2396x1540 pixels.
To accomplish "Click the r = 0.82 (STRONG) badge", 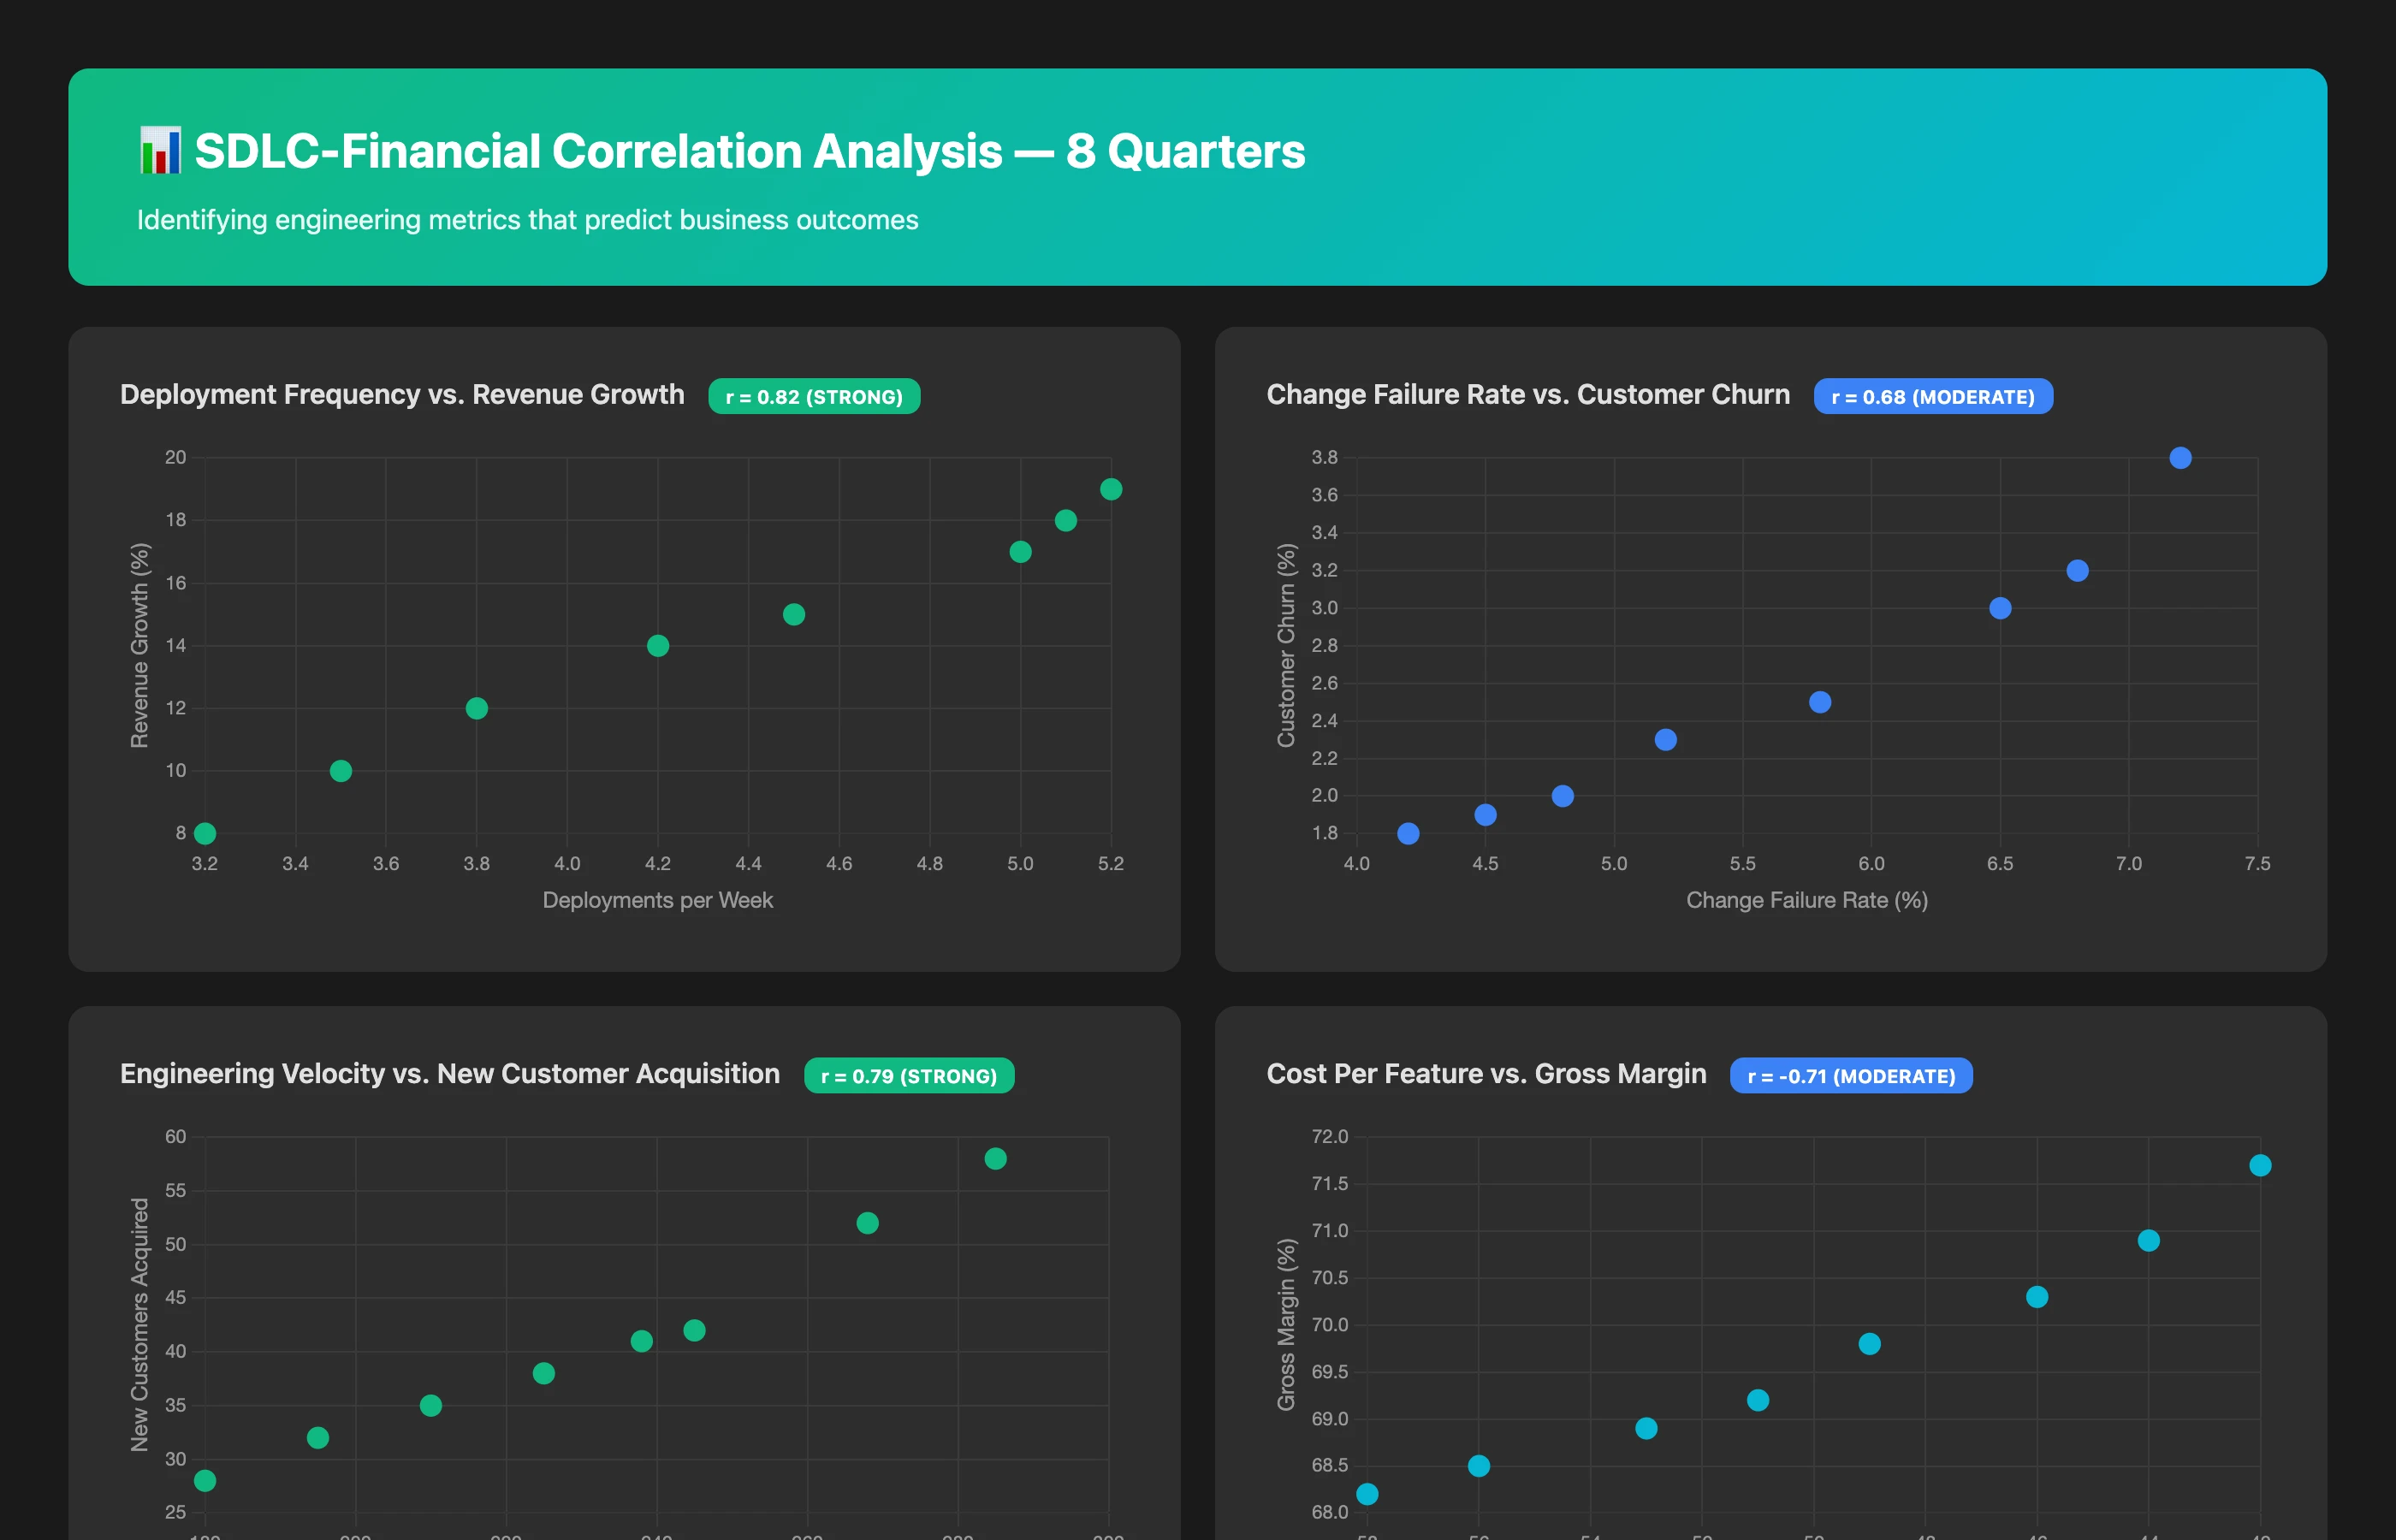I will click(x=814, y=396).
